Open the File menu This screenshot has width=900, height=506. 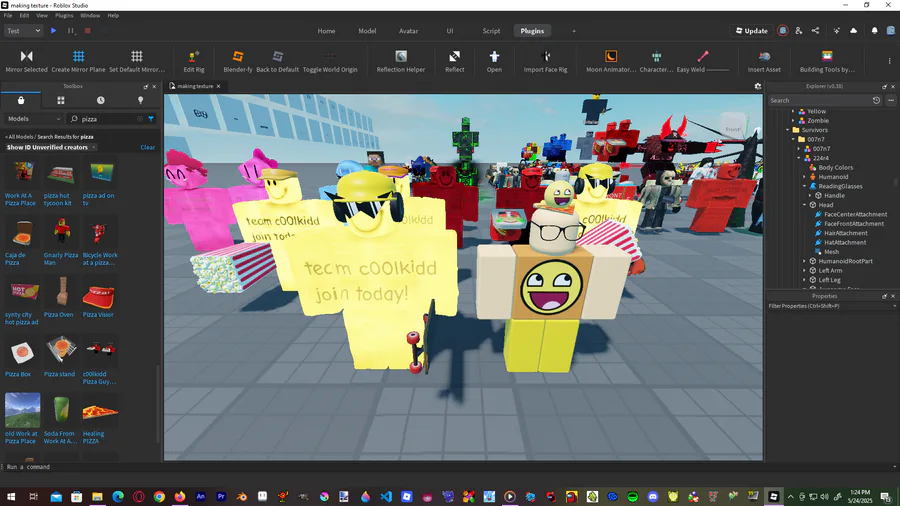8,15
